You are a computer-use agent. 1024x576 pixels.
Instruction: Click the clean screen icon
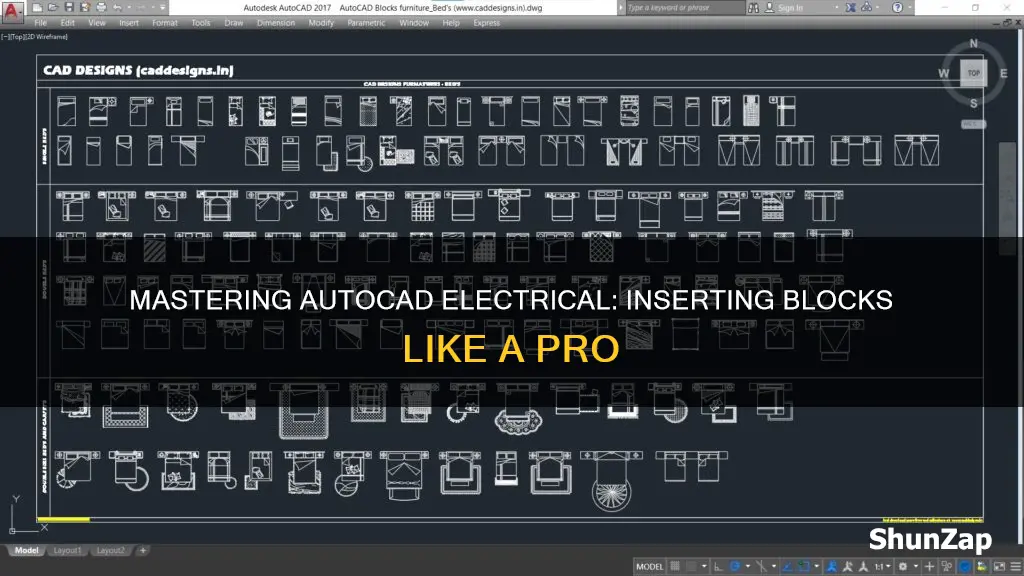(999, 567)
